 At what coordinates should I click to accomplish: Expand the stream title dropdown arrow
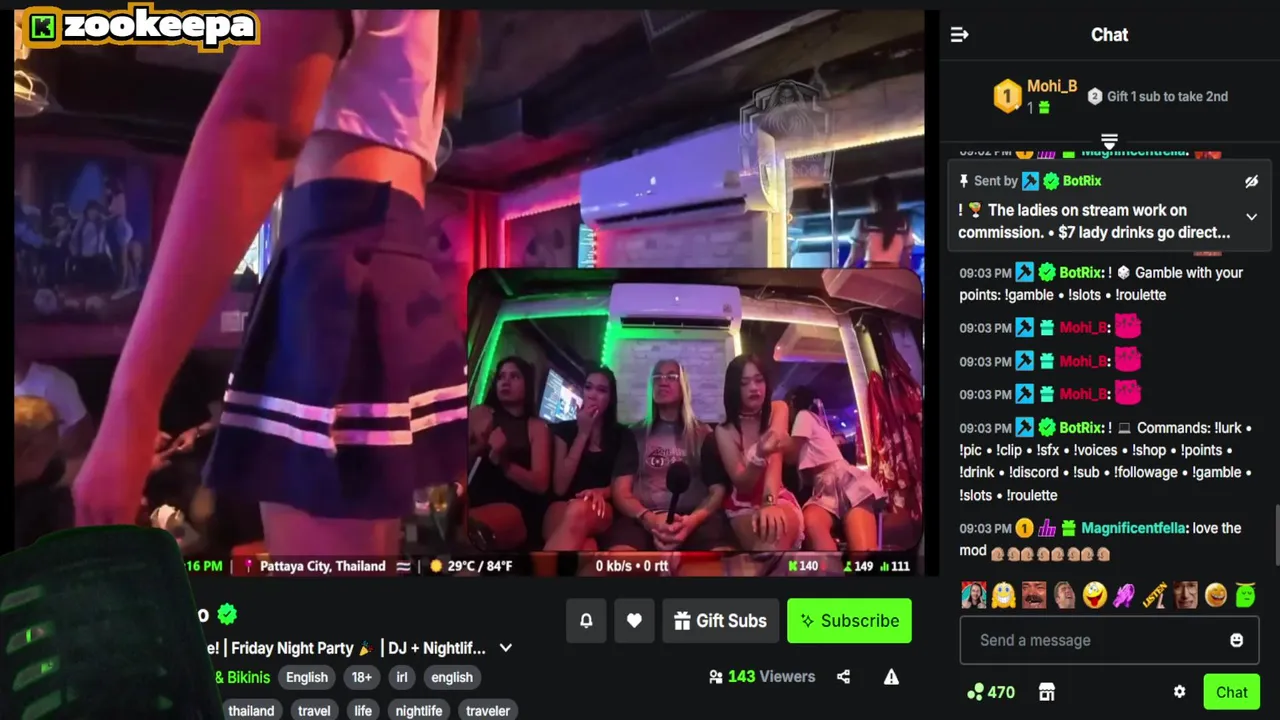tap(506, 648)
